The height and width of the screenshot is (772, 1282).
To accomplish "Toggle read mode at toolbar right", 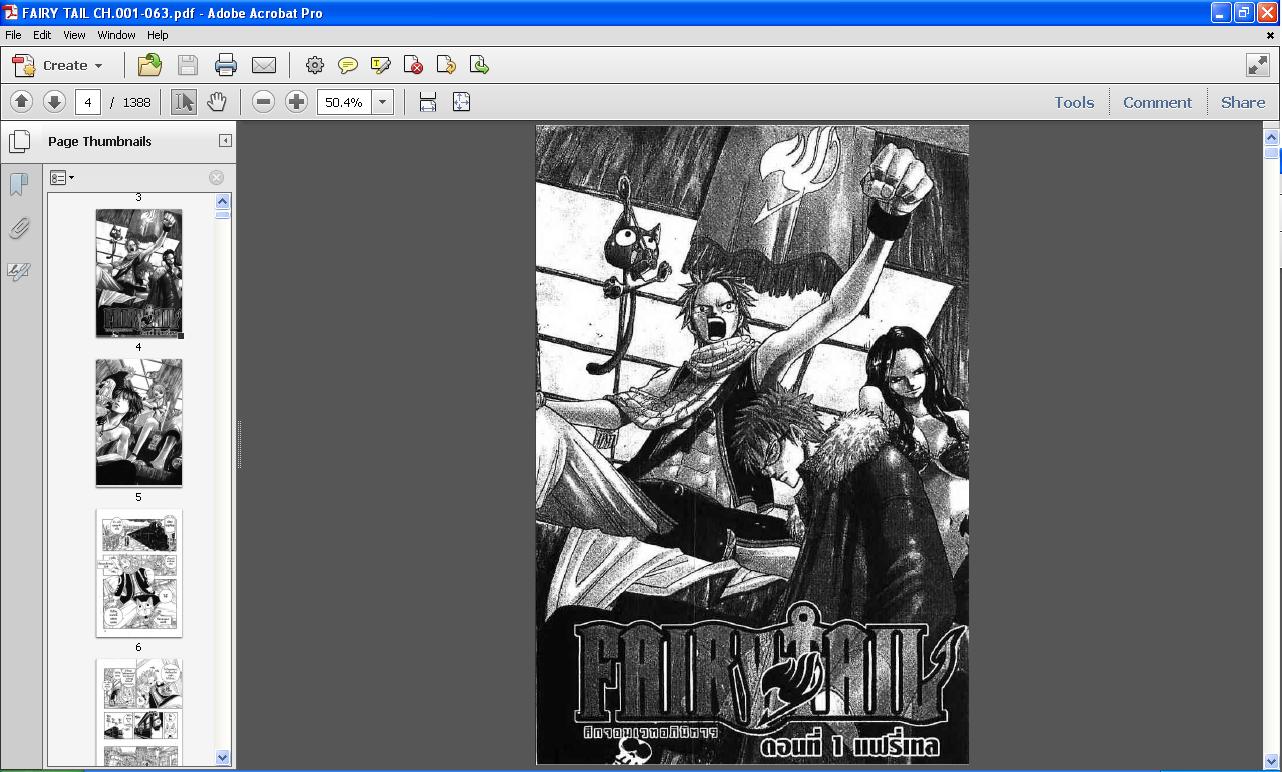I will click(x=1258, y=65).
